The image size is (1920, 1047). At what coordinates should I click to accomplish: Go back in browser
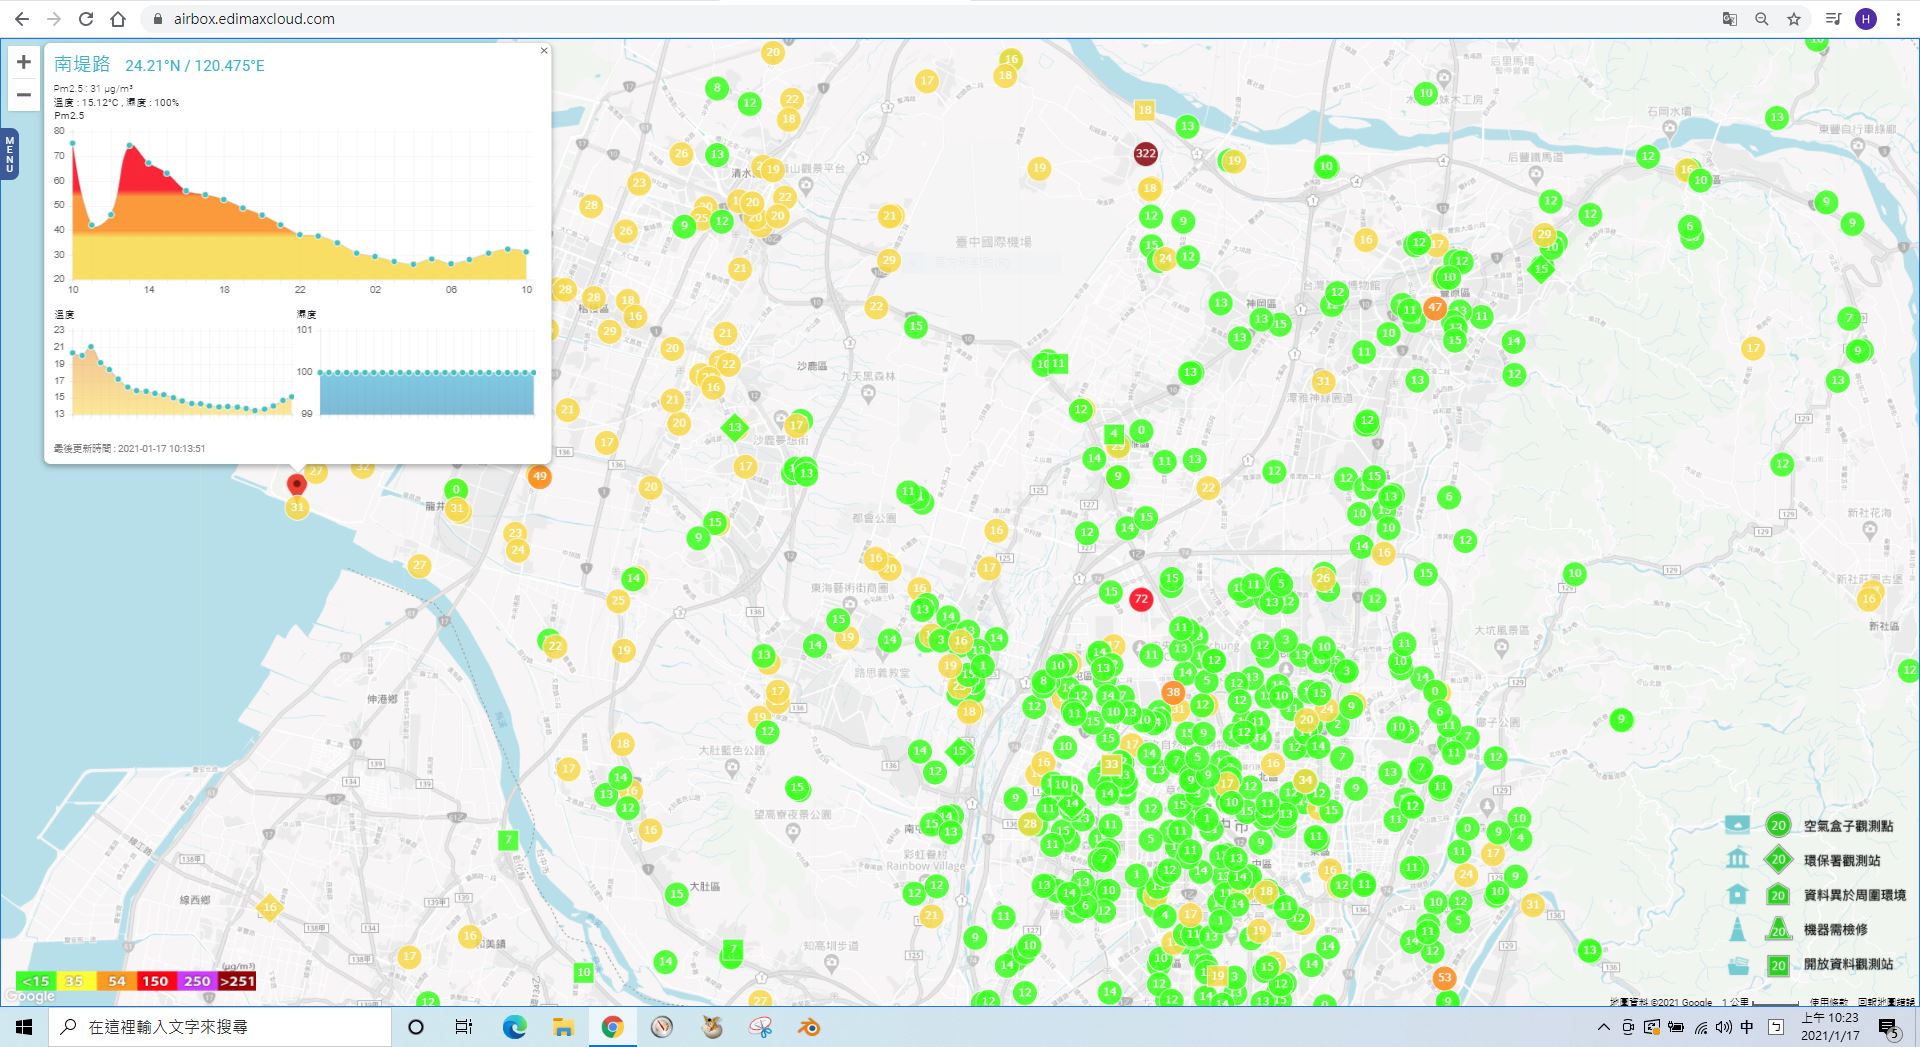point(22,19)
